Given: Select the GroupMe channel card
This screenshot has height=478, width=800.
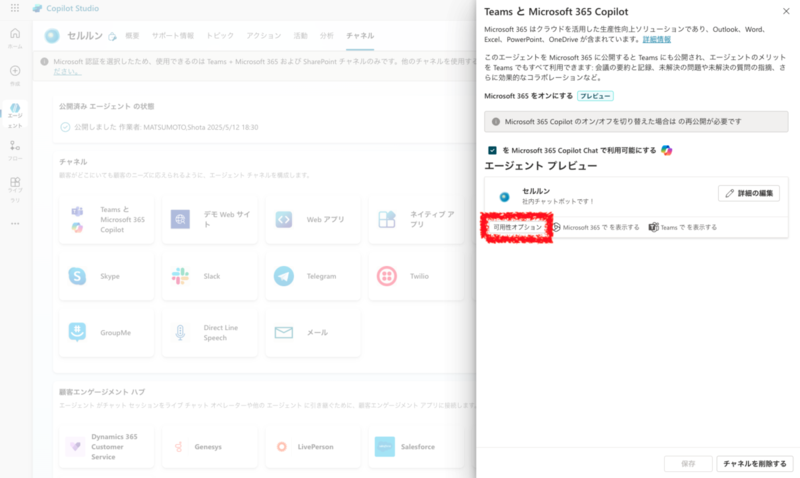Looking at the screenshot, I should (107, 333).
